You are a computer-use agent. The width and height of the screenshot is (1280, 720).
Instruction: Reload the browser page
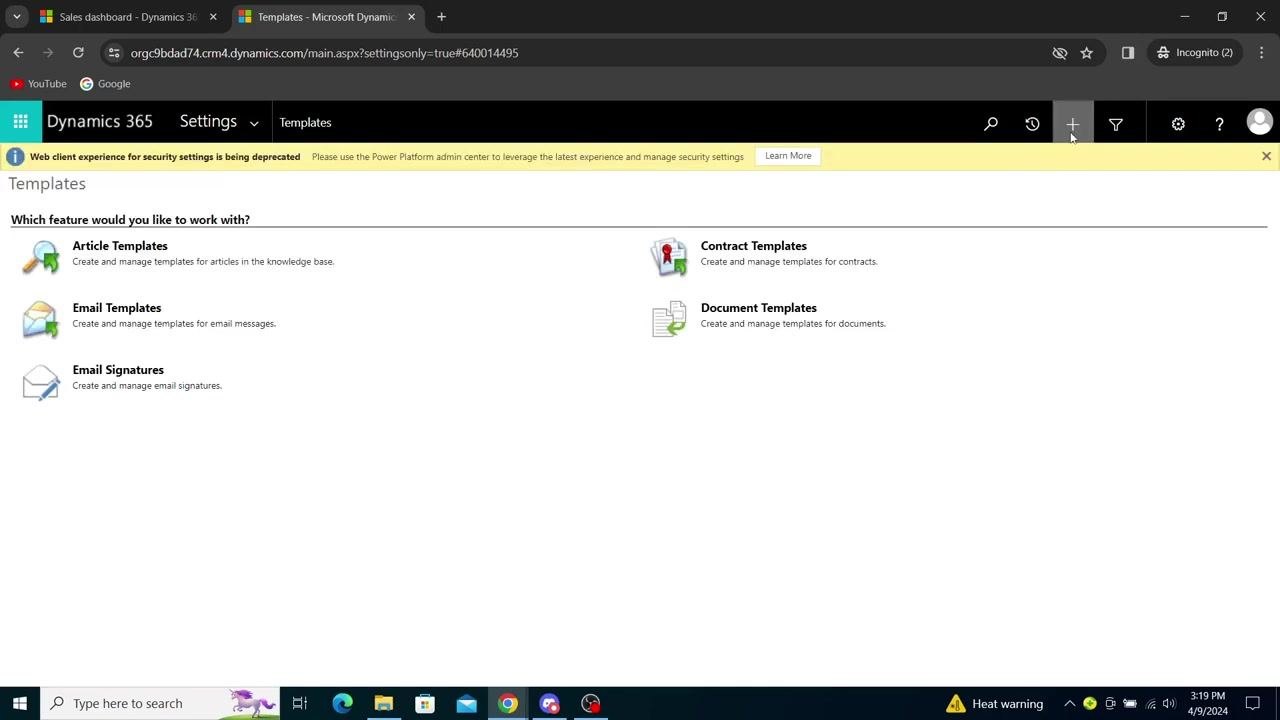click(78, 53)
